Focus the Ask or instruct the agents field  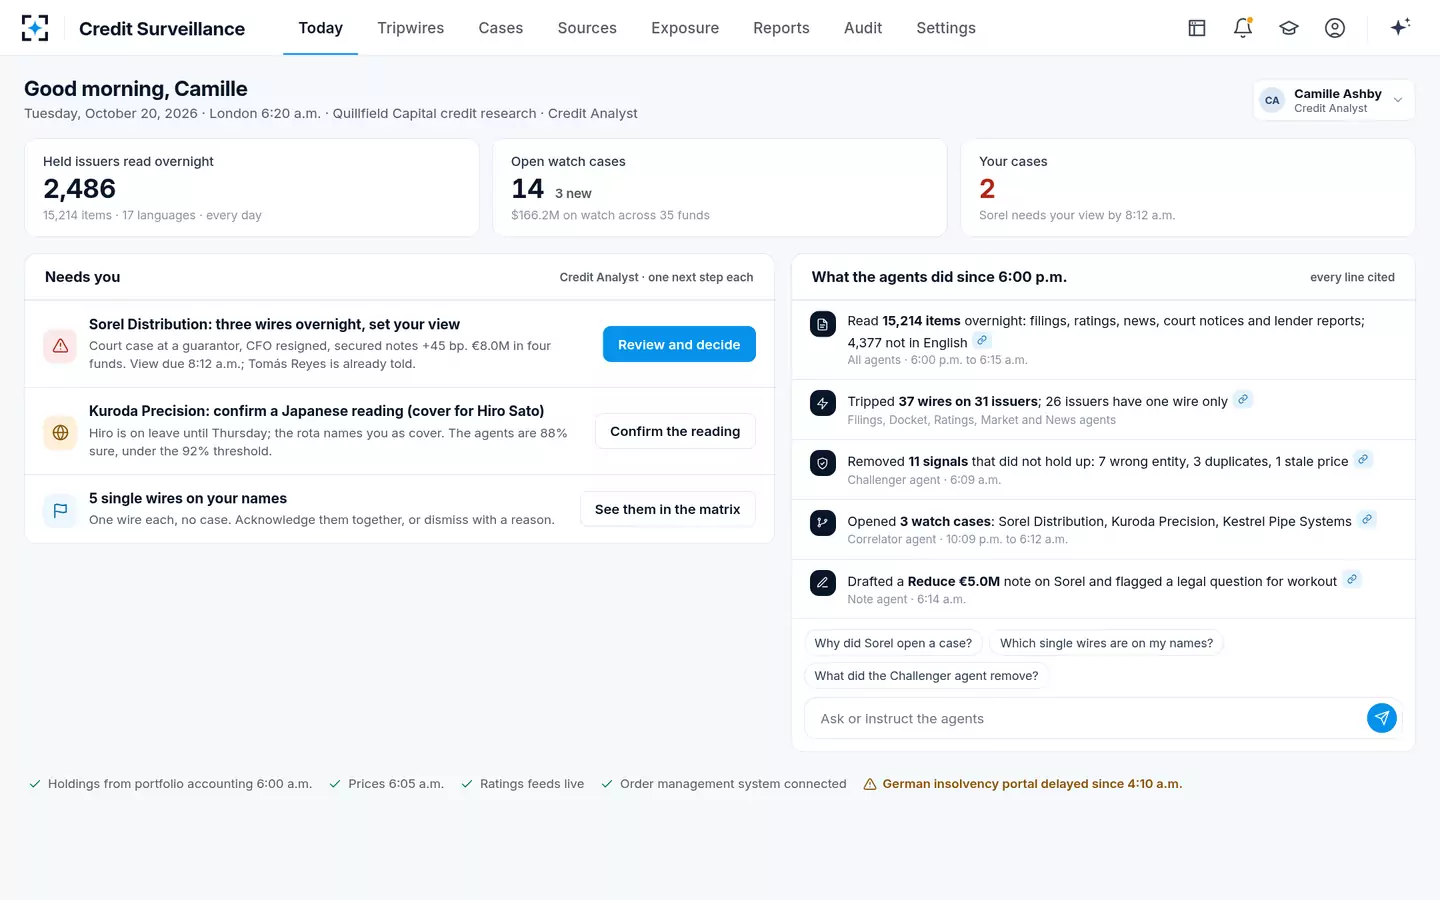pos(1084,718)
